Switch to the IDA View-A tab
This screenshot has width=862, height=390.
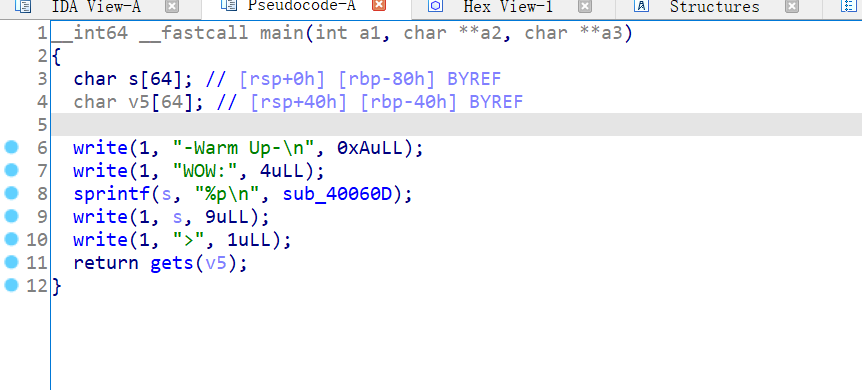pyautogui.click(x=96, y=7)
